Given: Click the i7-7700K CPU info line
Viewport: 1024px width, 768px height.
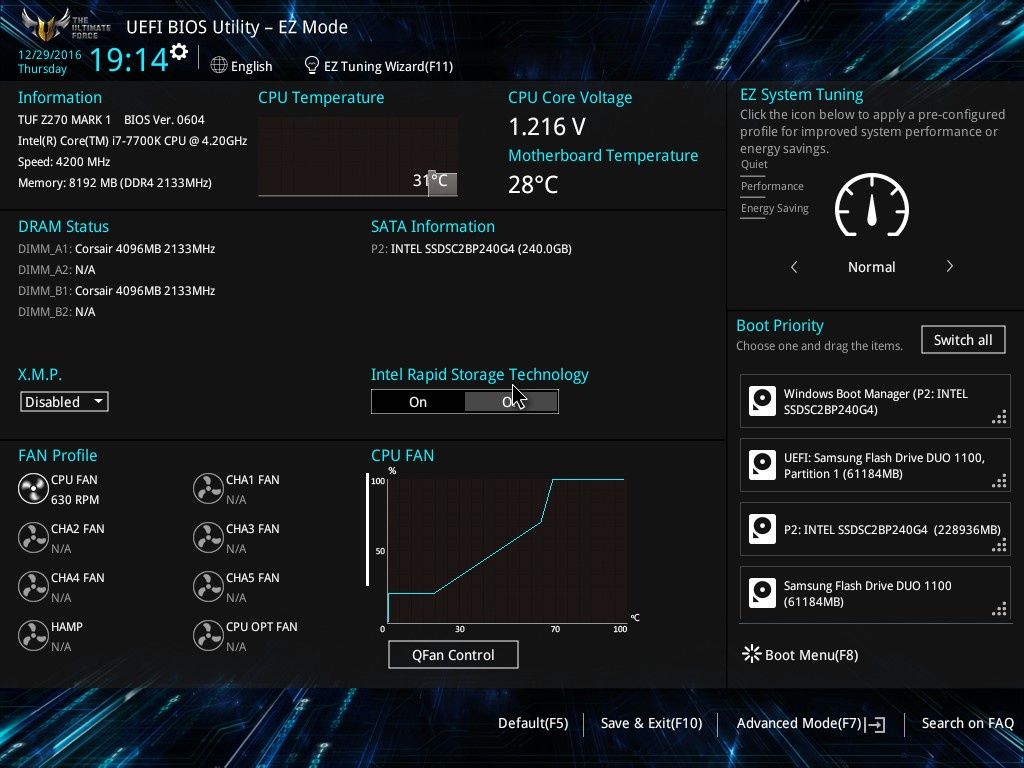Looking at the screenshot, I should [x=133, y=141].
